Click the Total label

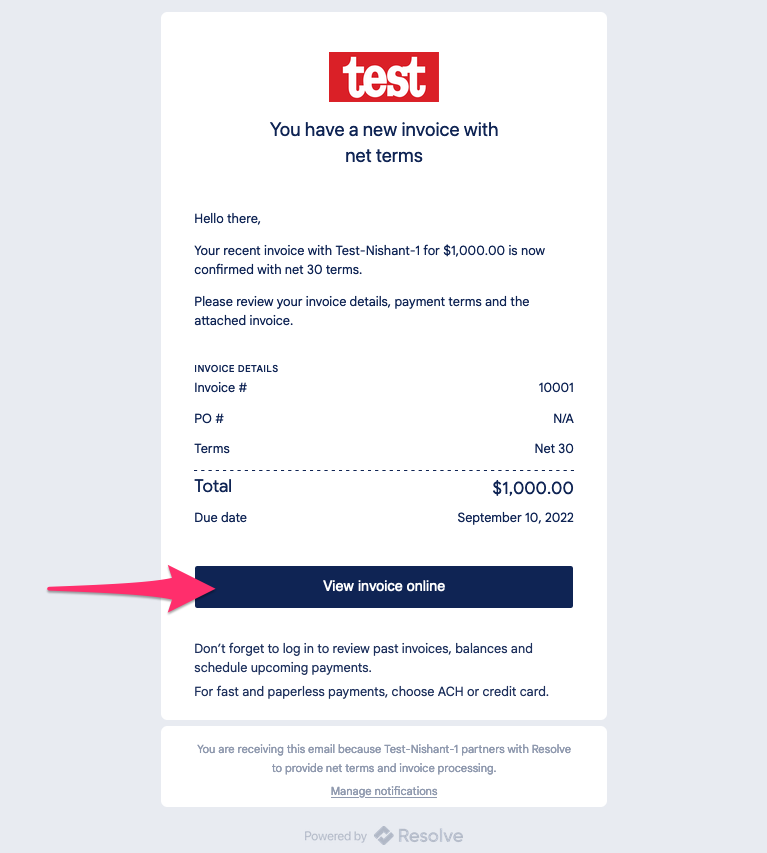click(x=213, y=486)
